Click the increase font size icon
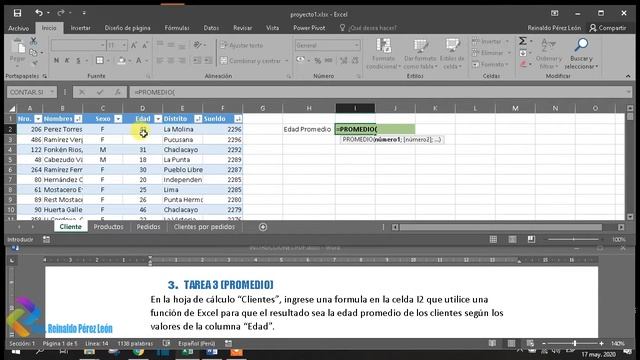This screenshot has width=640, height=360. pyautogui.click(x=134, y=45)
